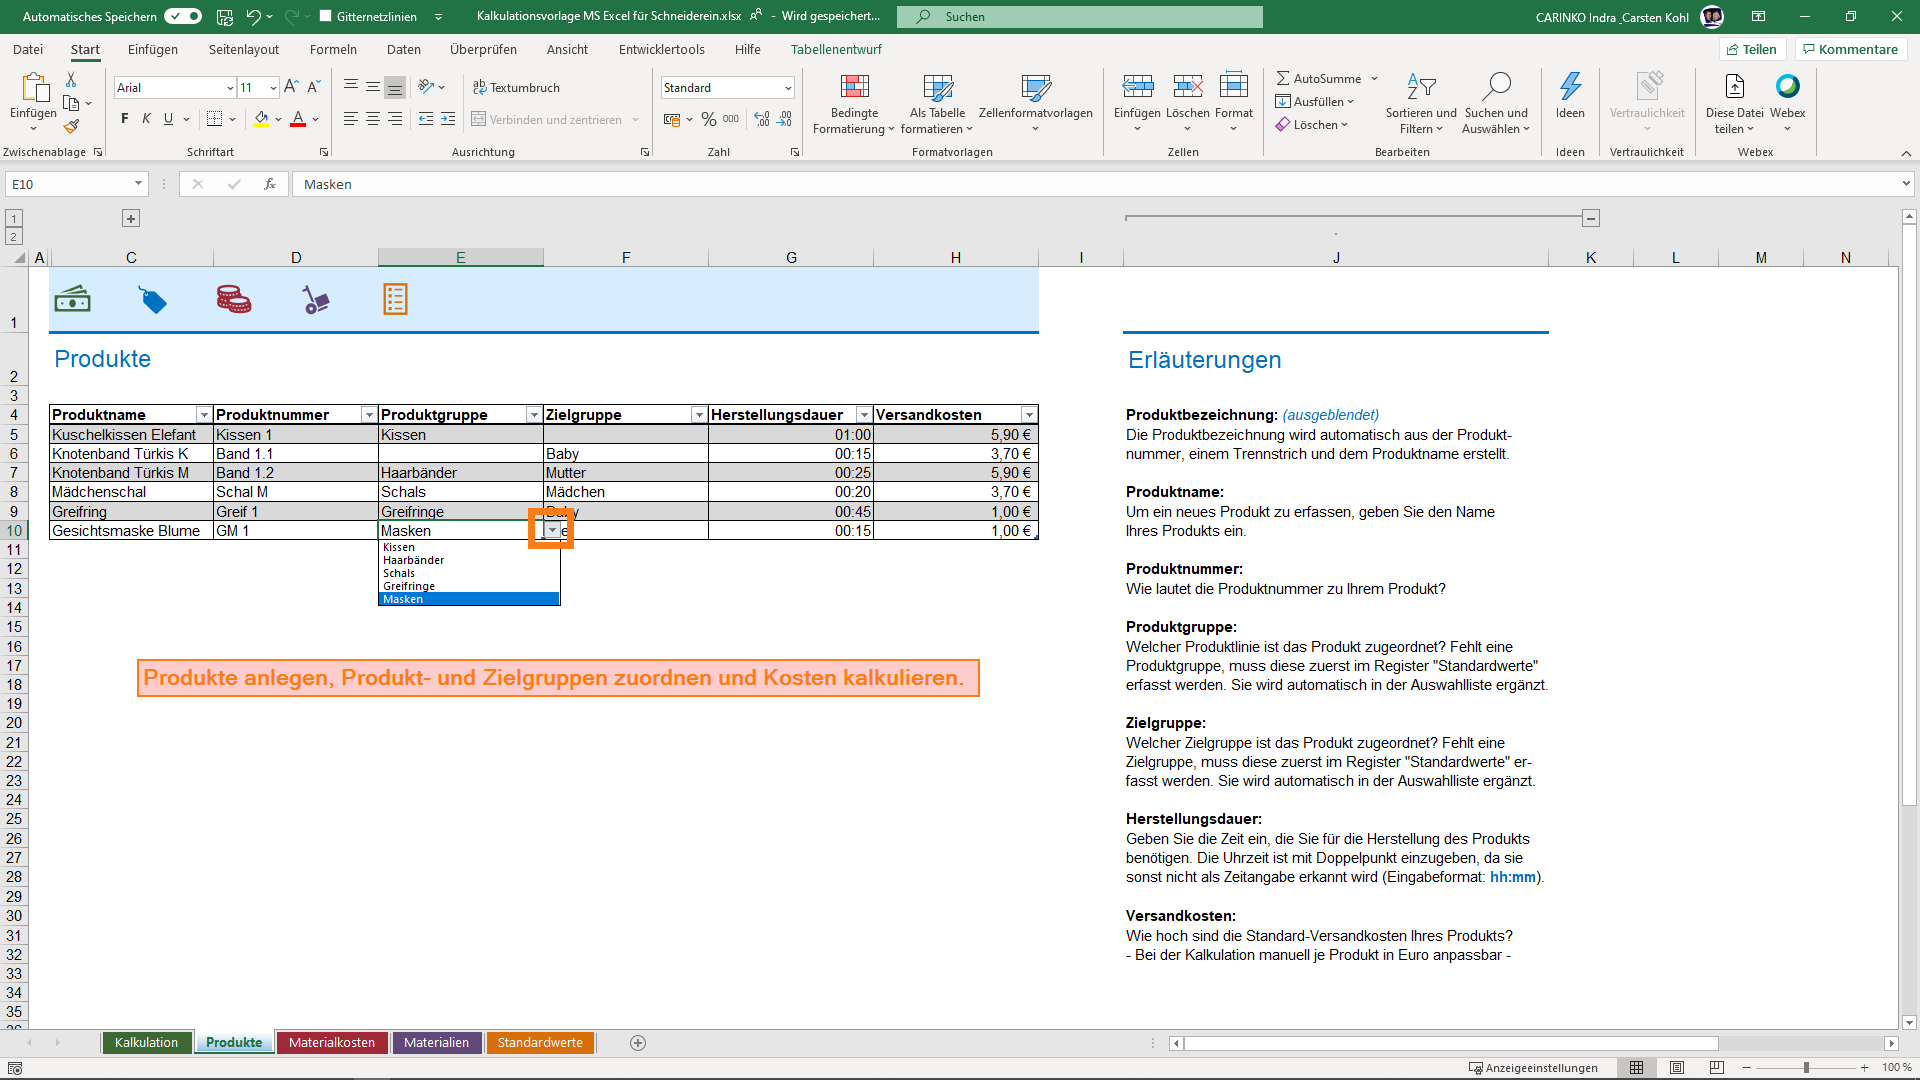The width and height of the screenshot is (1920, 1080).
Task: Click the red coins stack icon
Action: coord(234,299)
